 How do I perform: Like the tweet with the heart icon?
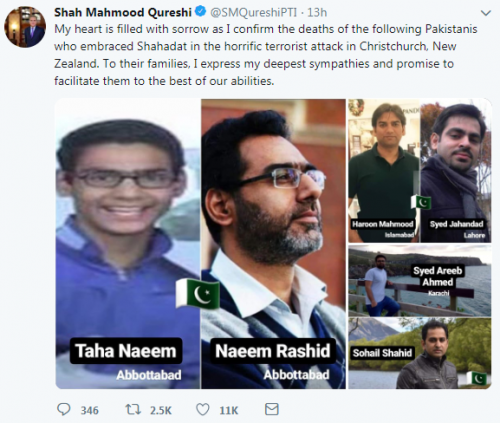pos(202,410)
